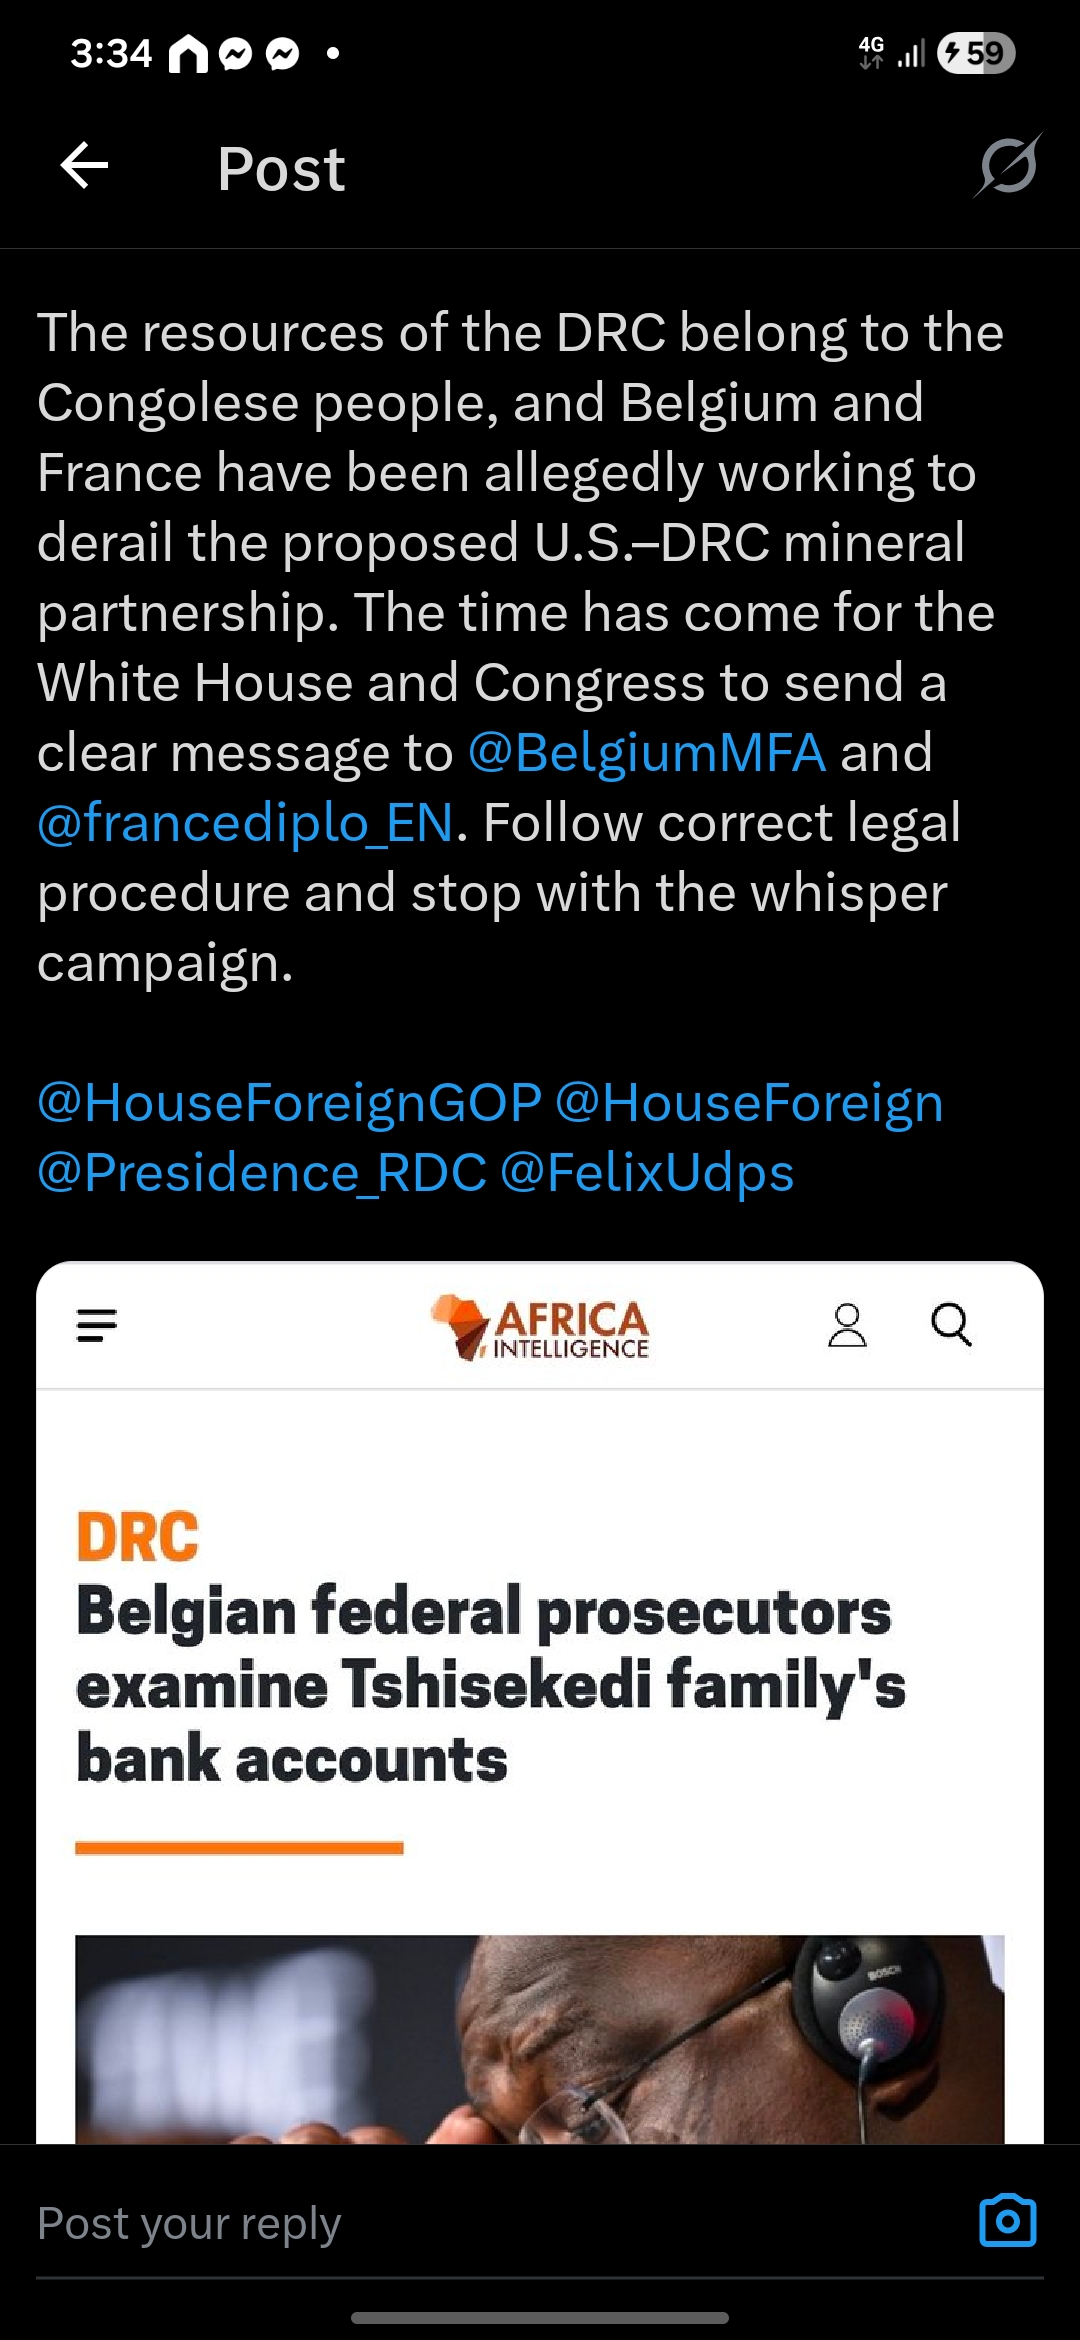
Task: Tap the camera icon in reply bar
Action: (1007, 2220)
